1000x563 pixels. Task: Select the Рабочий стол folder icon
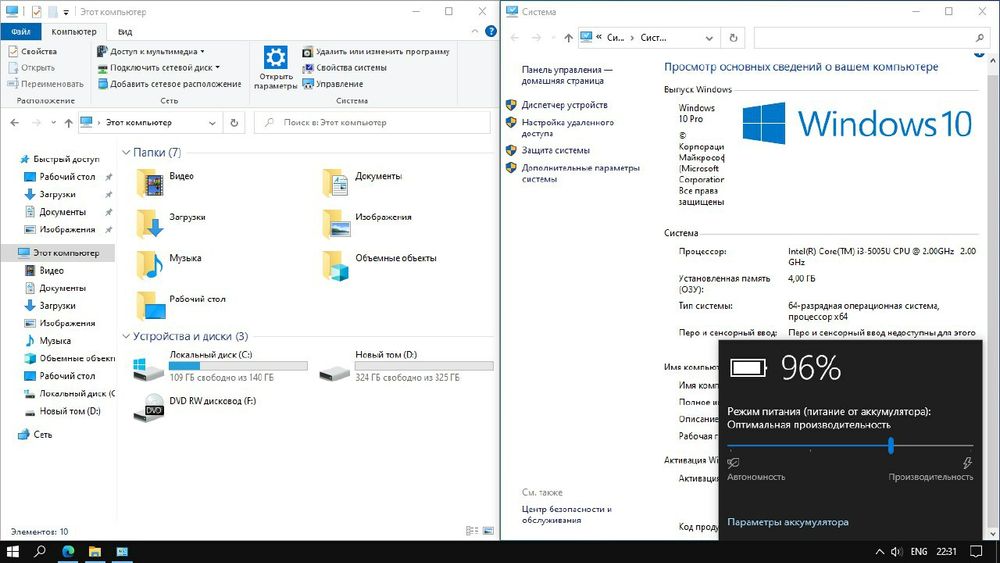pyautogui.click(x=151, y=305)
